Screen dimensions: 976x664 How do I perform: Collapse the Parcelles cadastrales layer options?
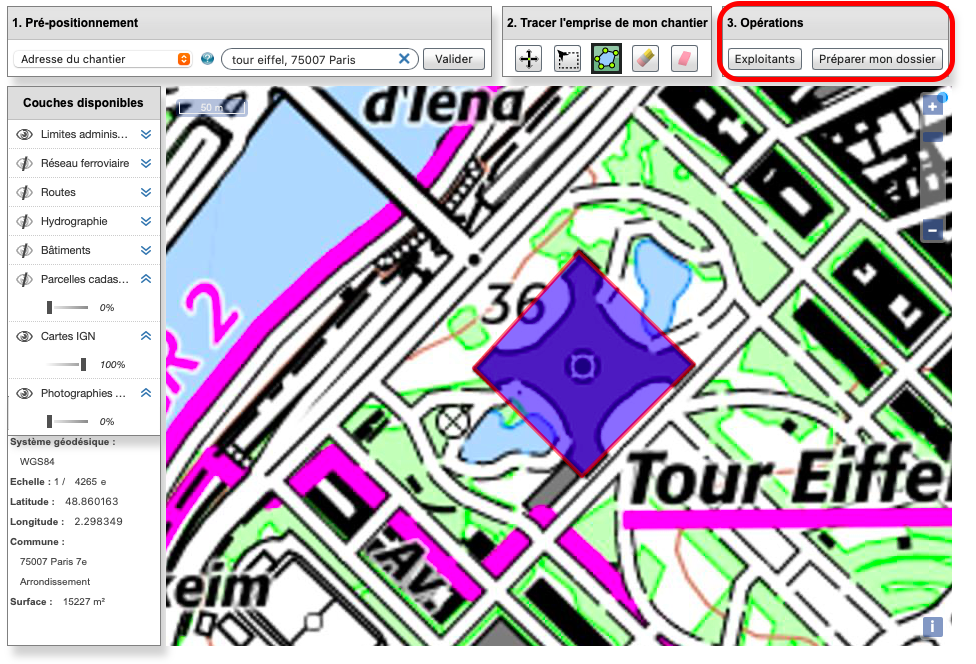(x=146, y=279)
